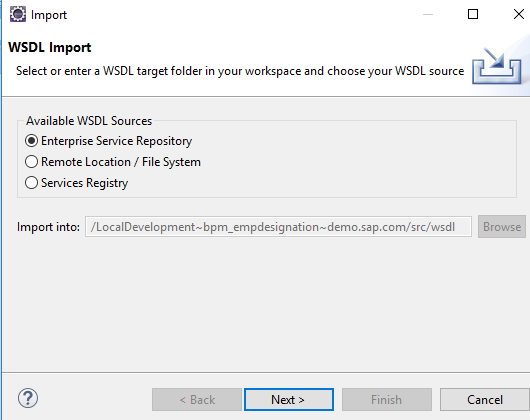
Task: Click the 'Import' window title text
Action: pos(49,15)
